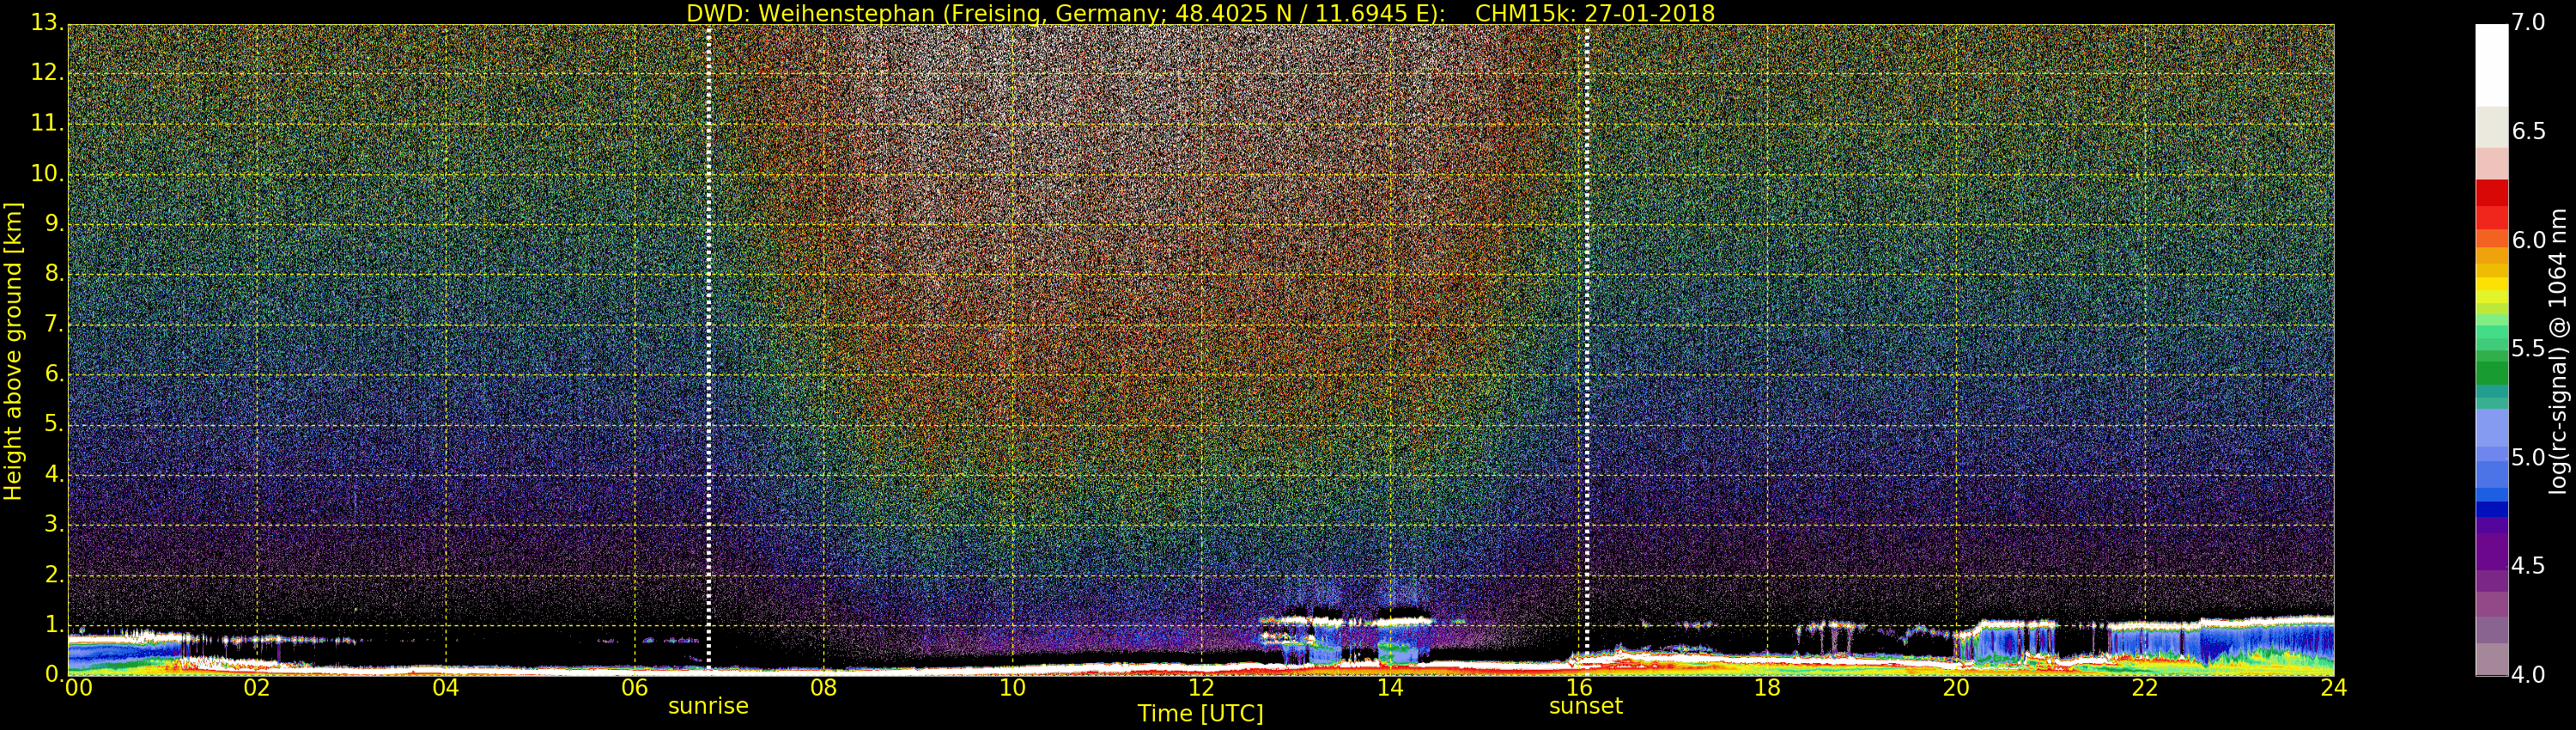Click the time axis tick '12'
2576x730 pixels.
pos(1202,687)
